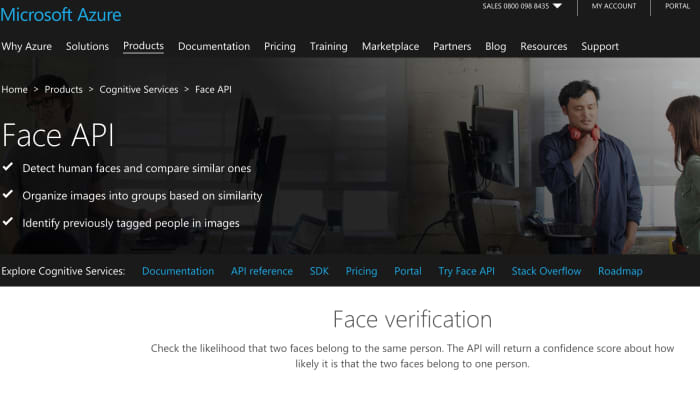
Task: Click the text 'Identify previously tagged people in images'
Action: [x=131, y=223]
